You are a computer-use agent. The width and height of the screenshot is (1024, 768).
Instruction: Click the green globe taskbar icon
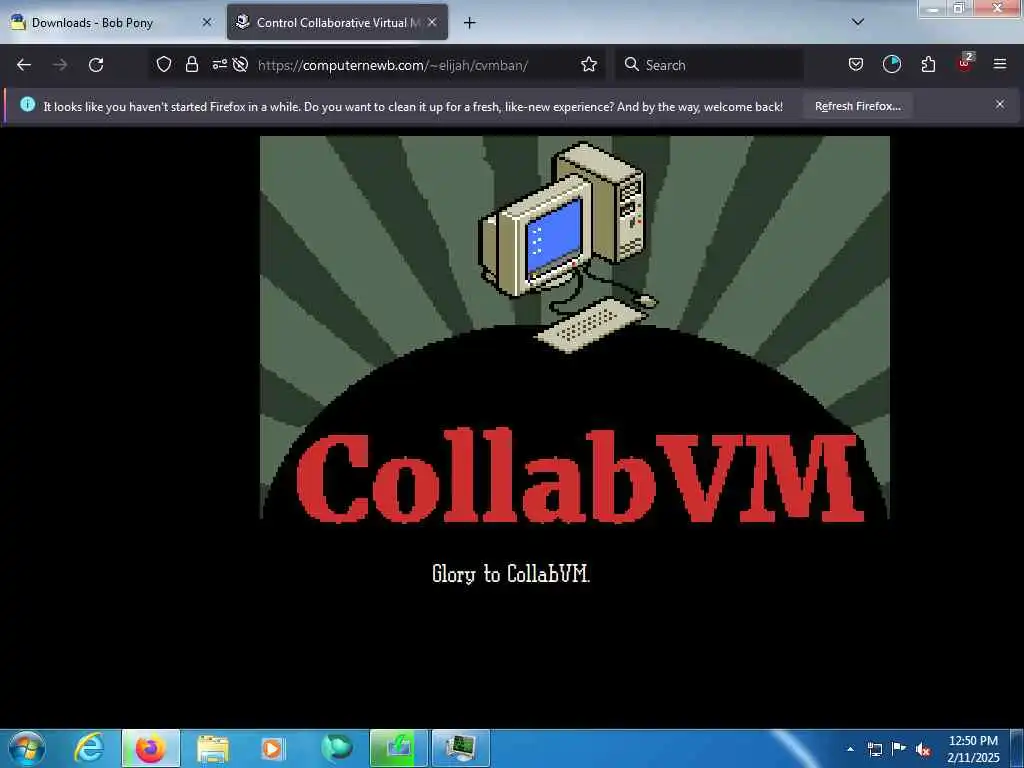(x=337, y=748)
